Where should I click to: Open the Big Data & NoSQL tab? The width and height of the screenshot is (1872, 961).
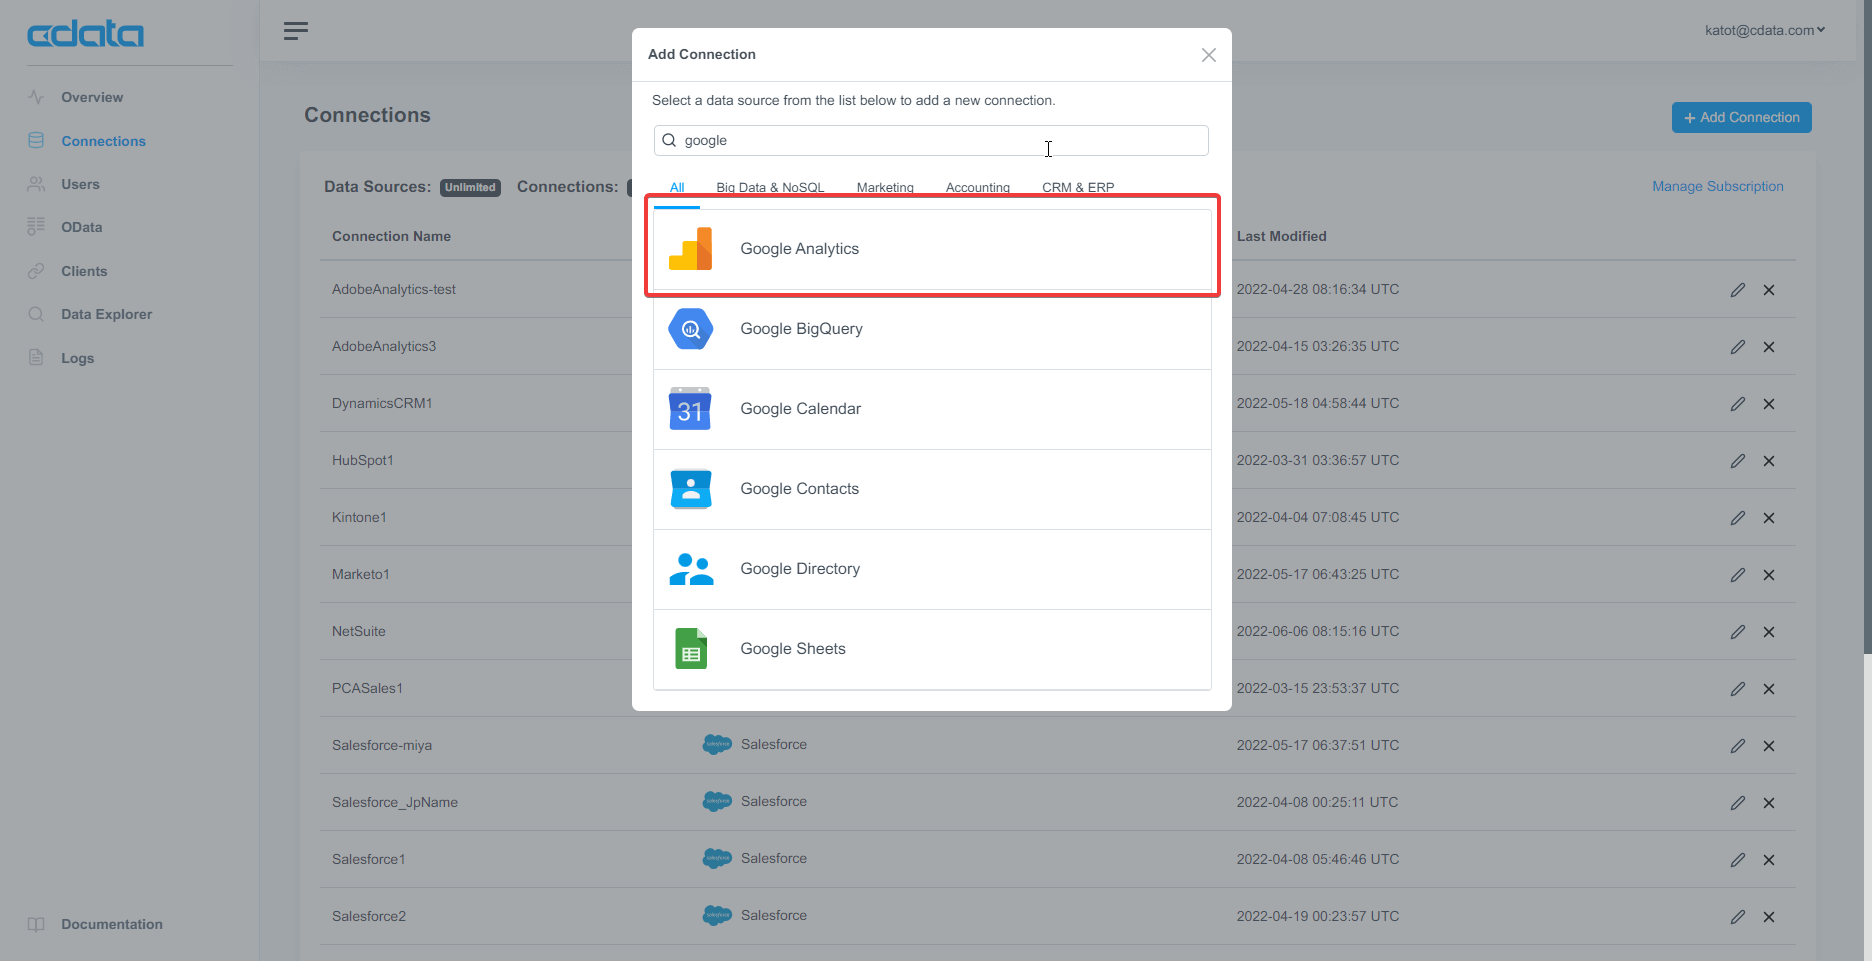[770, 187]
